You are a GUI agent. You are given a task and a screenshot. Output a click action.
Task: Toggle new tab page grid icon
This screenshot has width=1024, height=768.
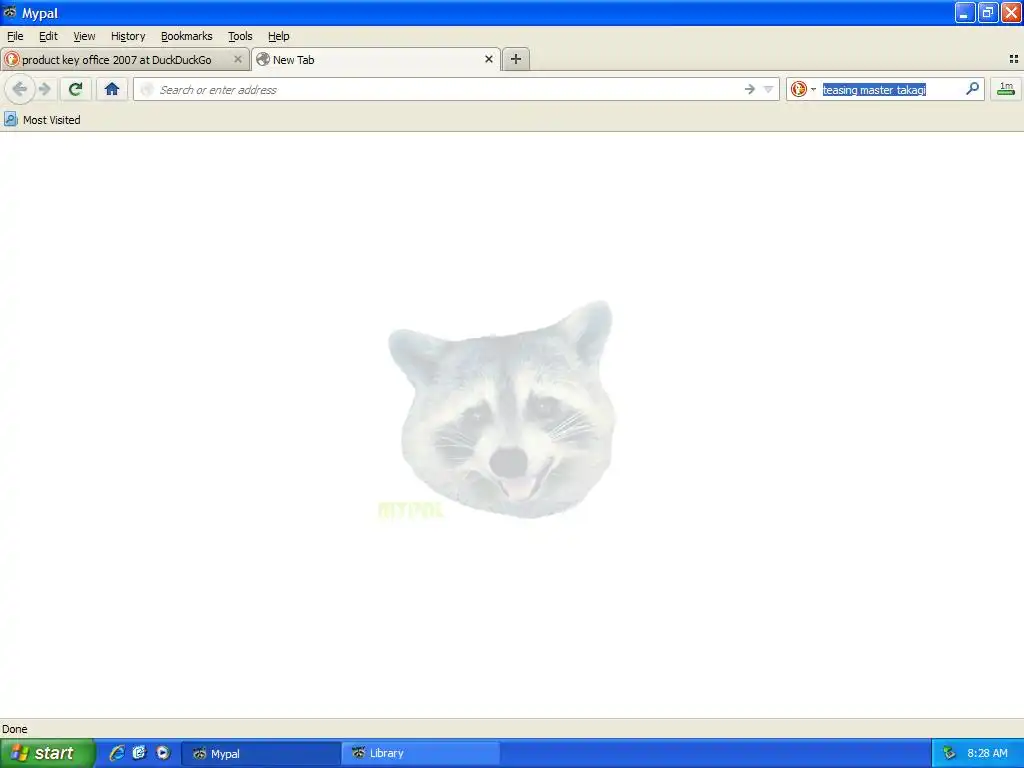pyautogui.click(x=1014, y=59)
